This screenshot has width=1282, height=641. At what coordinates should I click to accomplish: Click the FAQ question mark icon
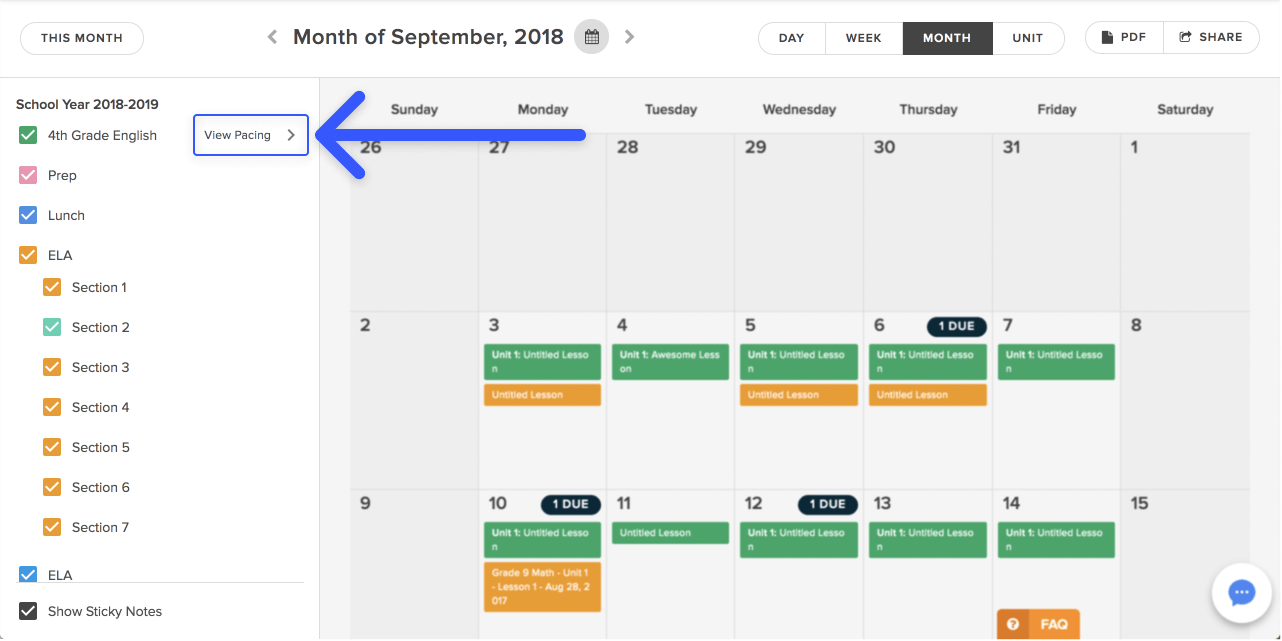1013,624
